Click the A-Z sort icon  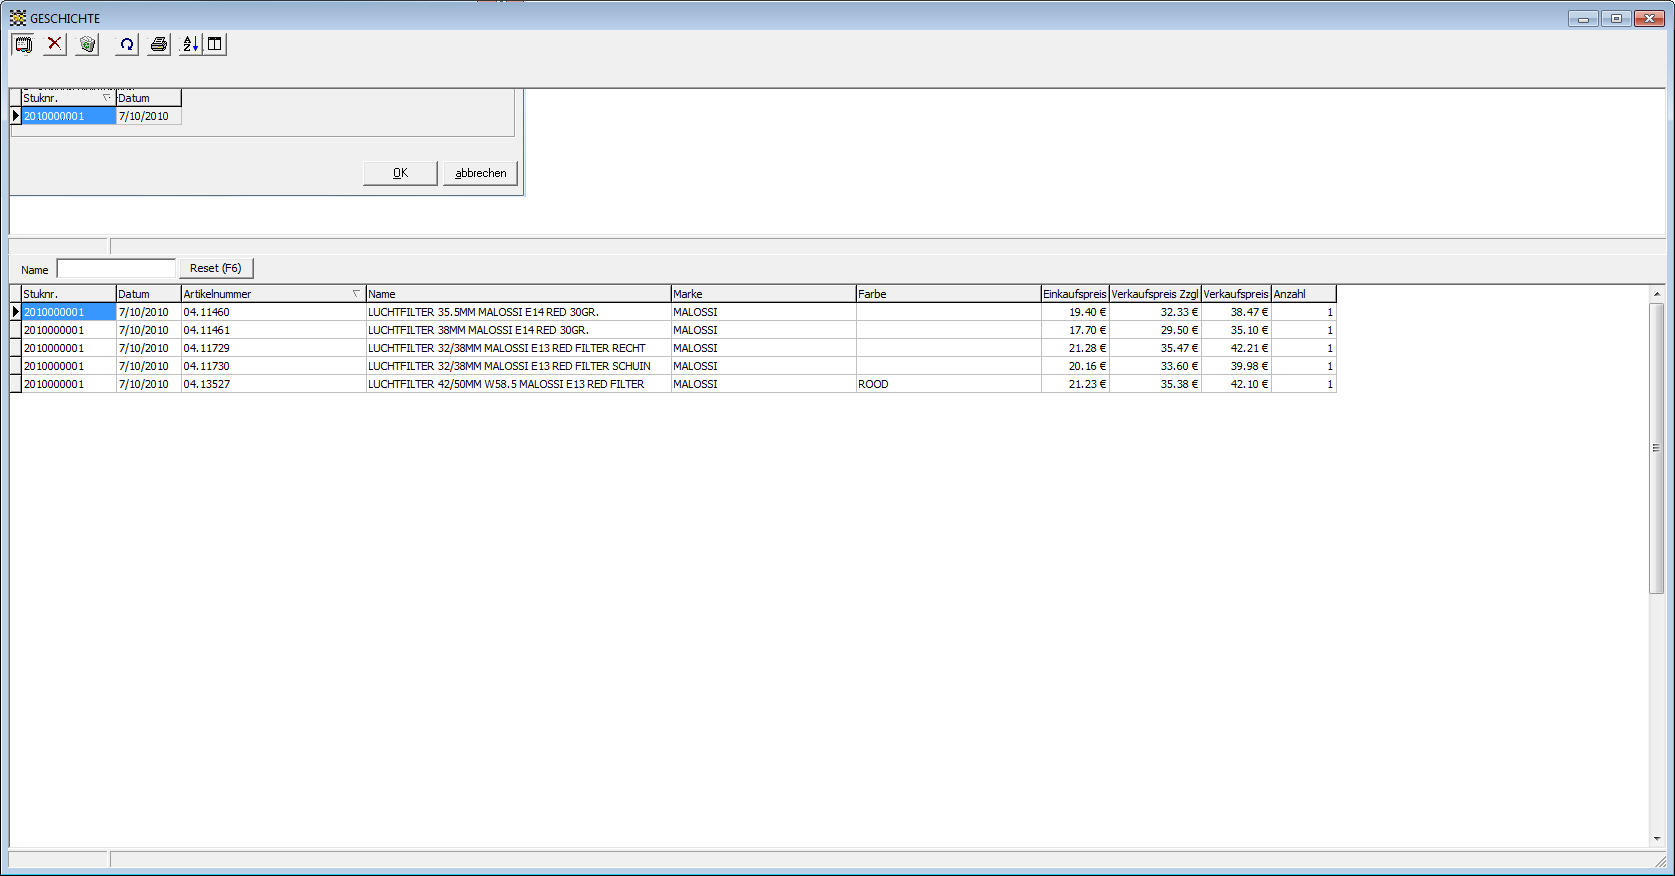coord(190,44)
